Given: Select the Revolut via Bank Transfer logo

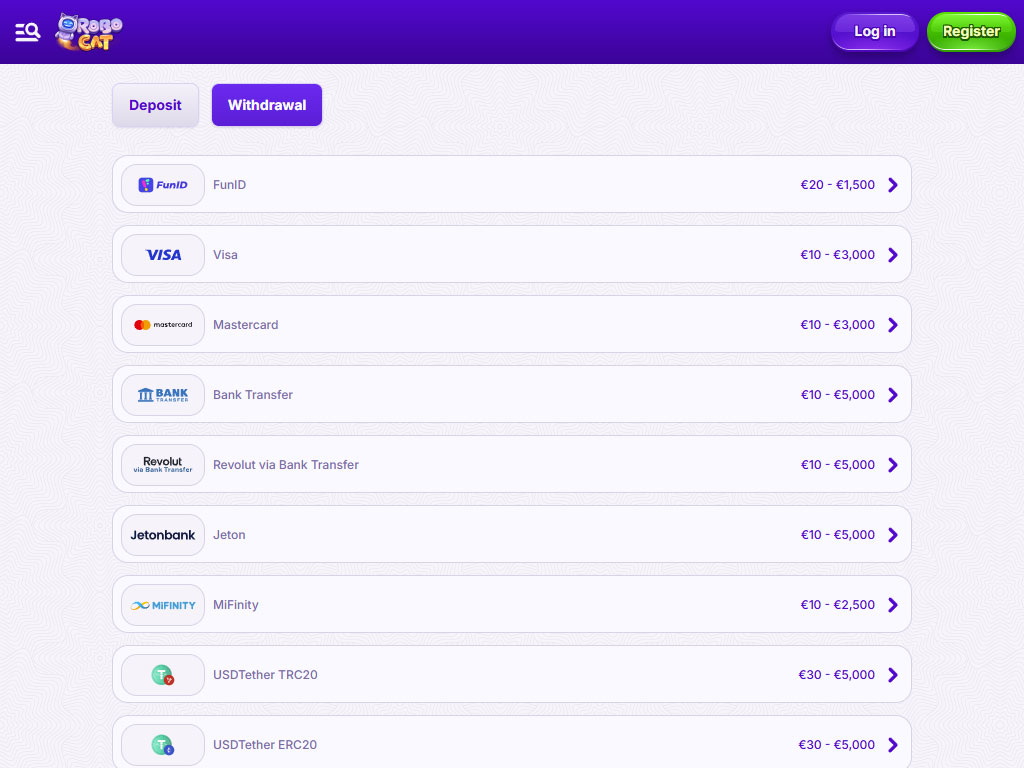Looking at the screenshot, I should [x=163, y=465].
